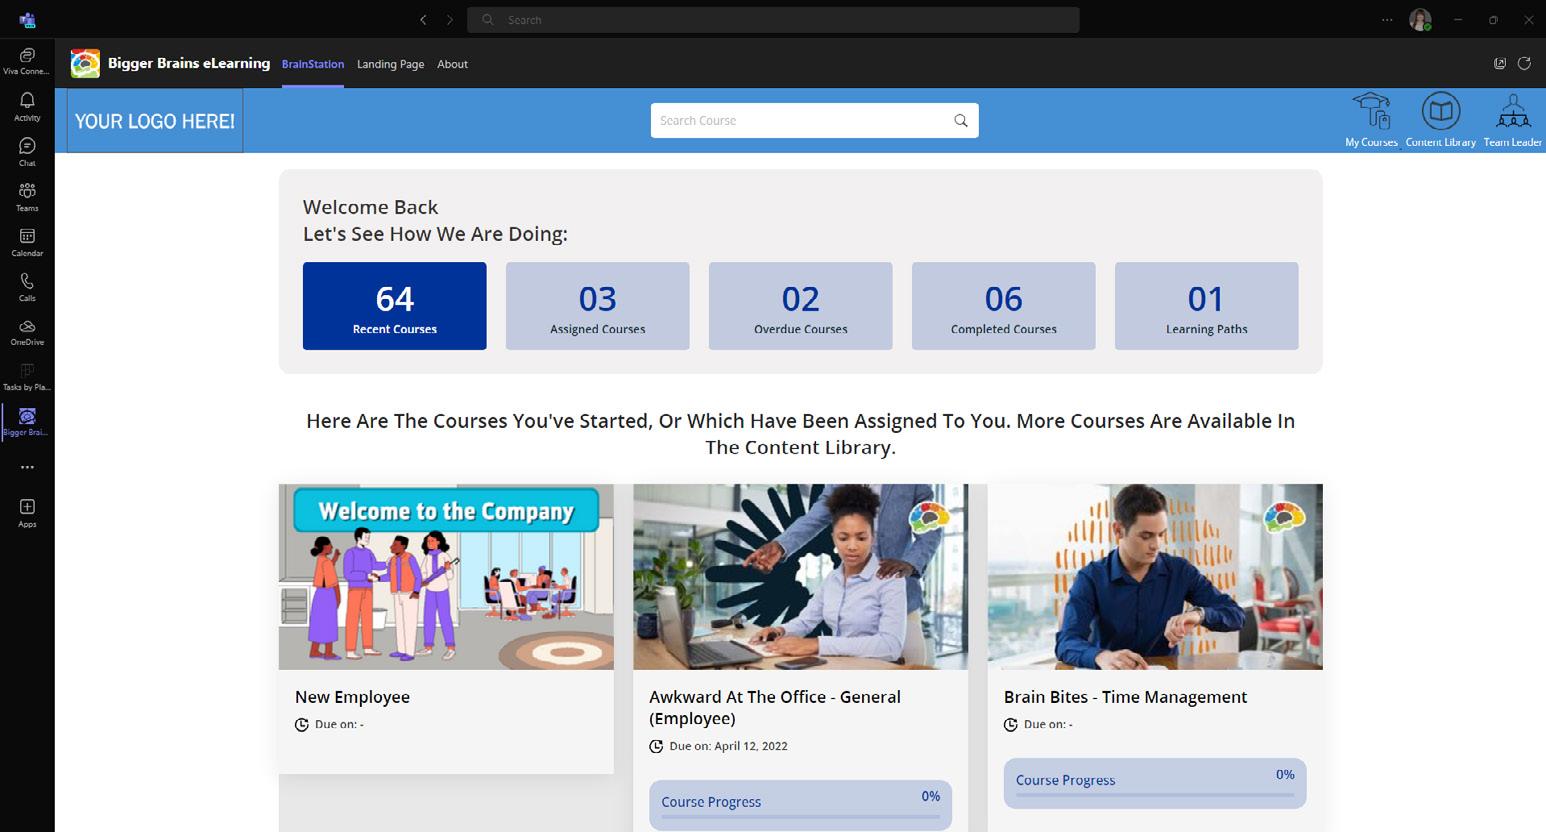Click the 'Due on: April 12, 2022' text
This screenshot has height=832, width=1546.
[x=728, y=746]
